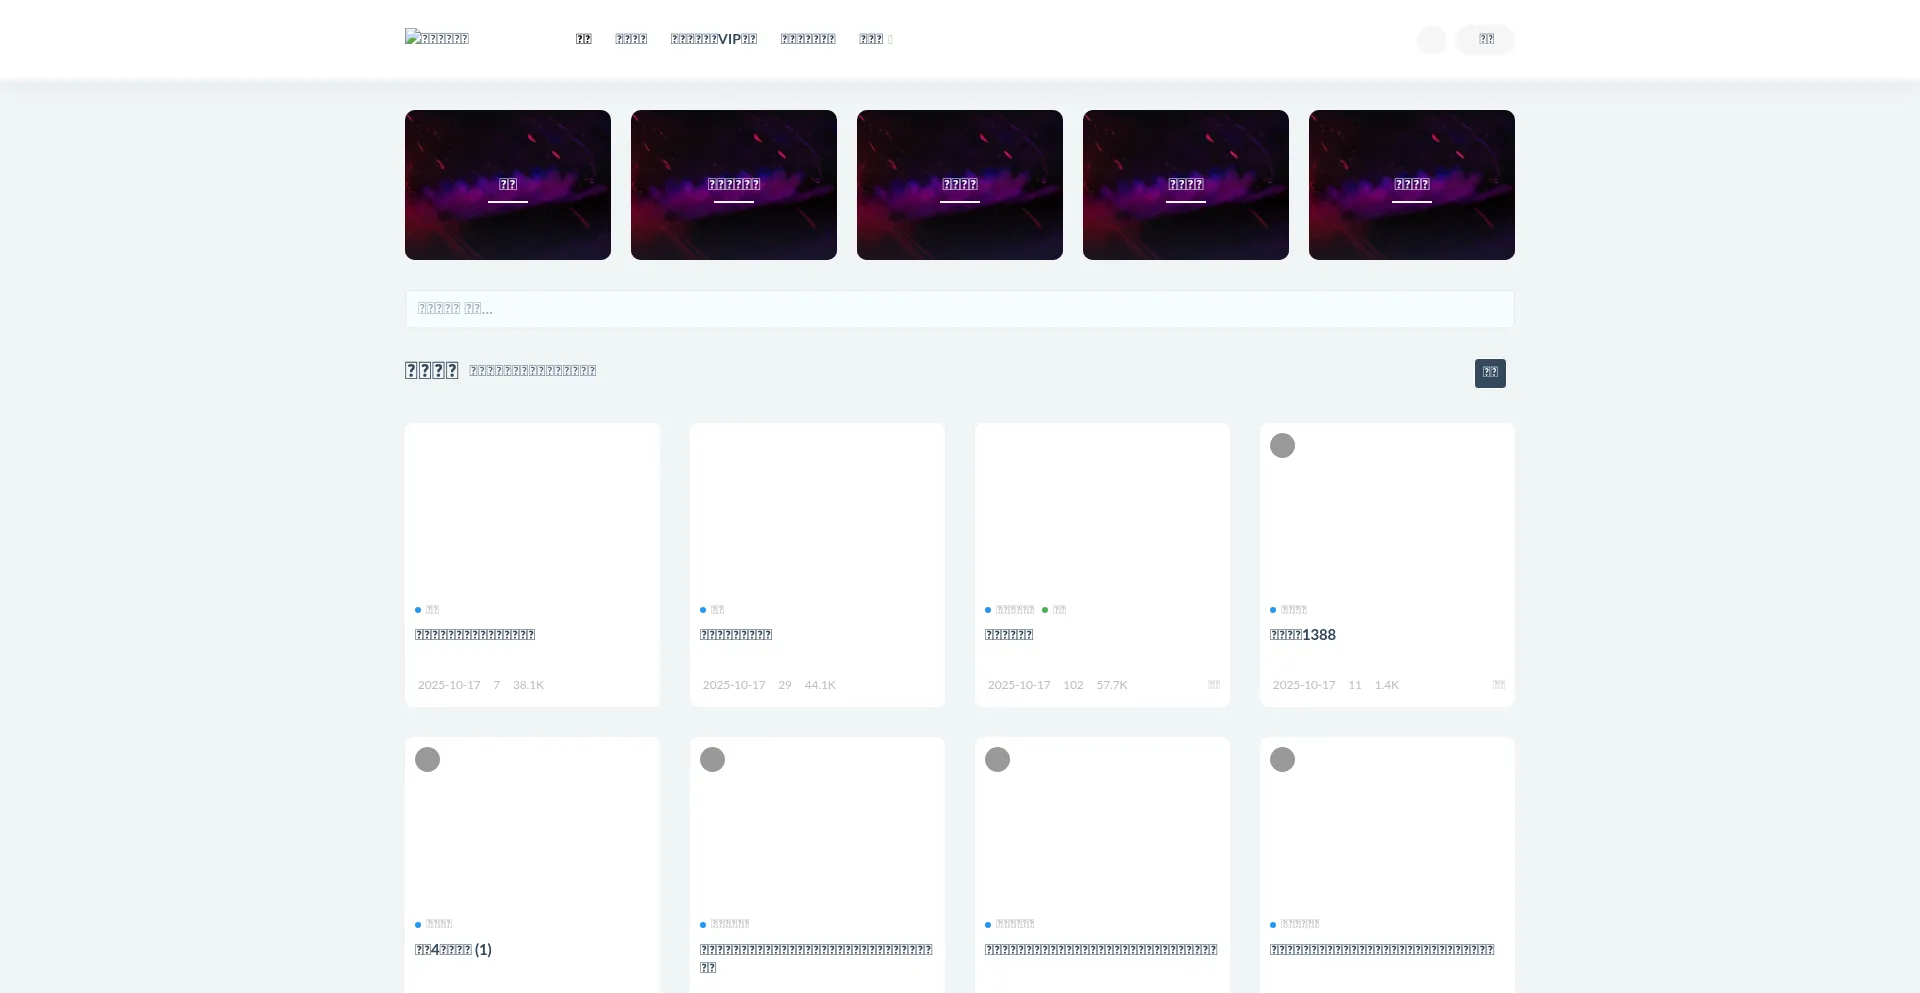Click the site logo in the header

pyautogui.click(x=437, y=38)
